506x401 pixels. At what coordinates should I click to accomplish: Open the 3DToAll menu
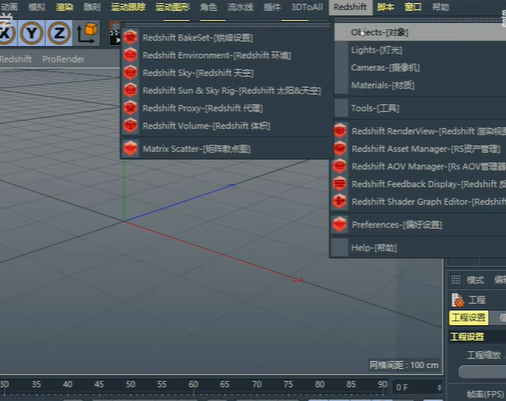tap(307, 7)
